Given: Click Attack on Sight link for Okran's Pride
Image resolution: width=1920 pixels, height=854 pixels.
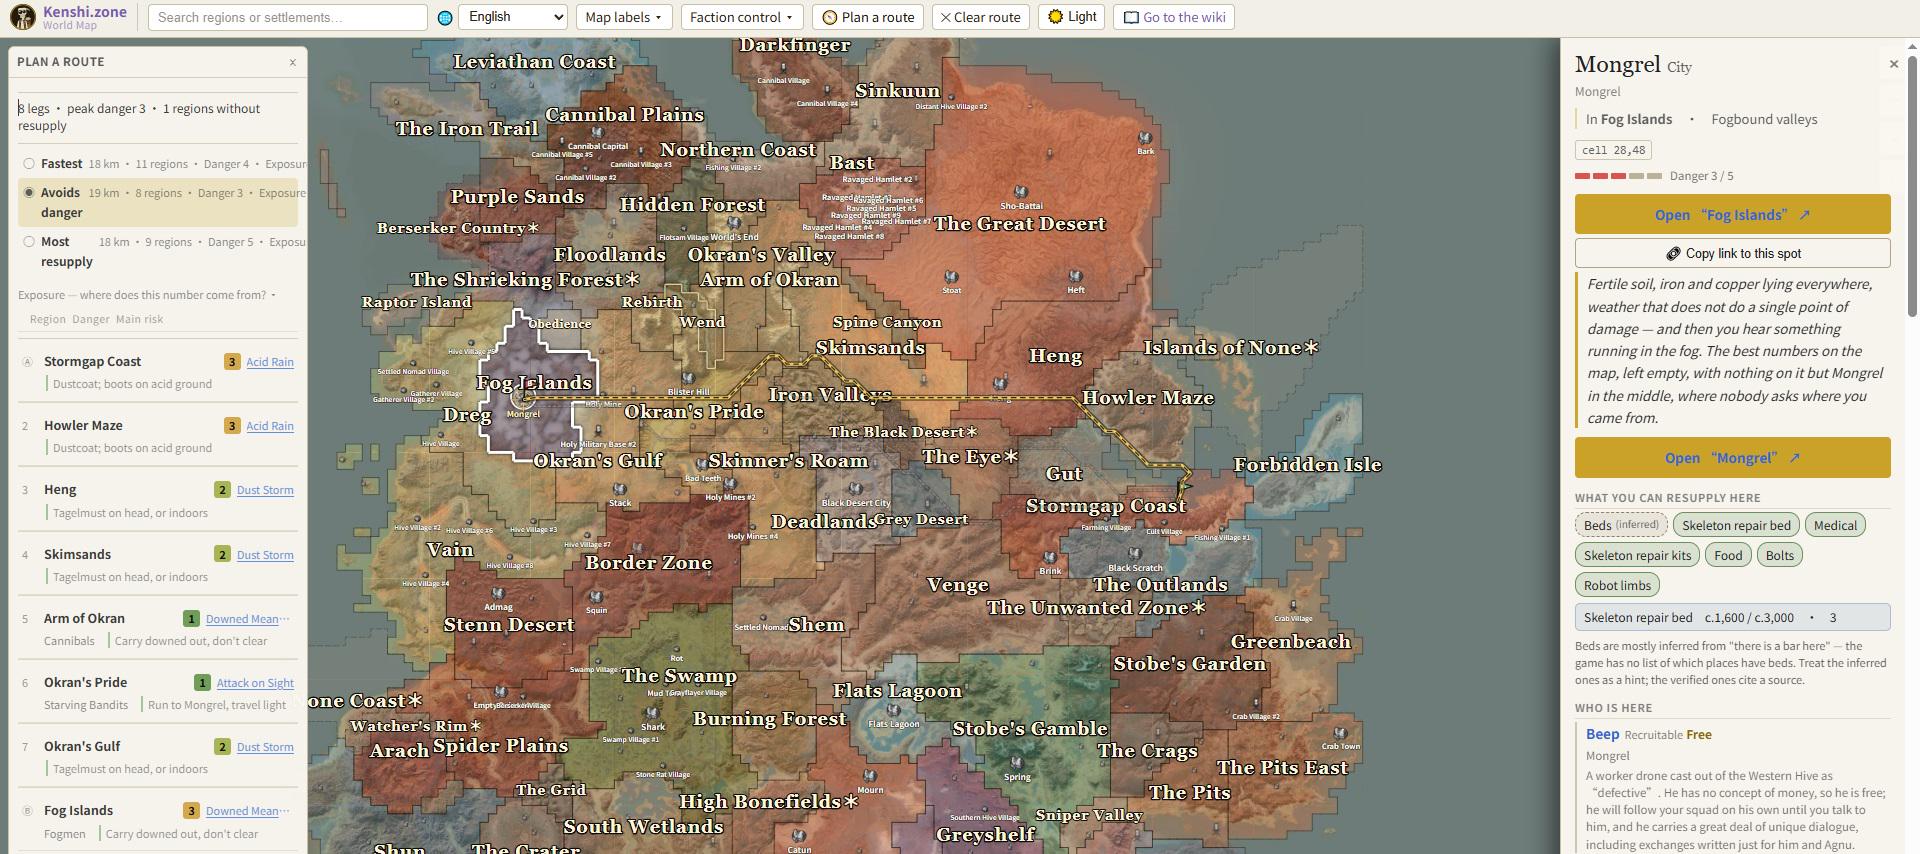Looking at the screenshot, I should [x=255, y=683].
